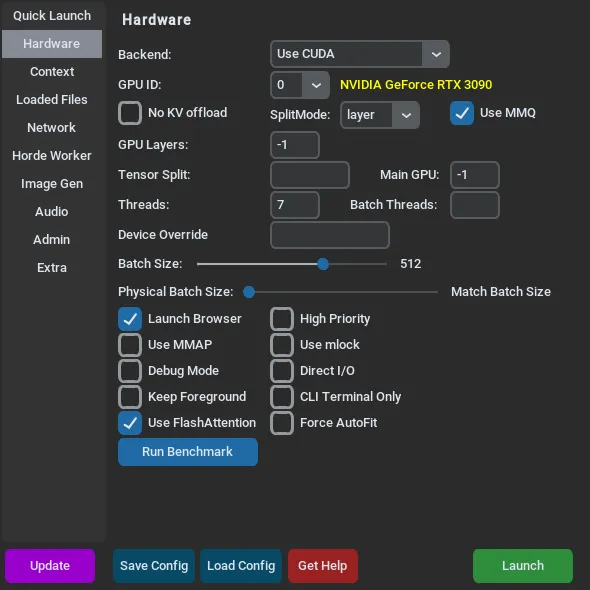The height and width of the screenshot is (590, 590).
Task: Enable High Priority checkbox
Action: pyautogui.click(x=282, y=319)
